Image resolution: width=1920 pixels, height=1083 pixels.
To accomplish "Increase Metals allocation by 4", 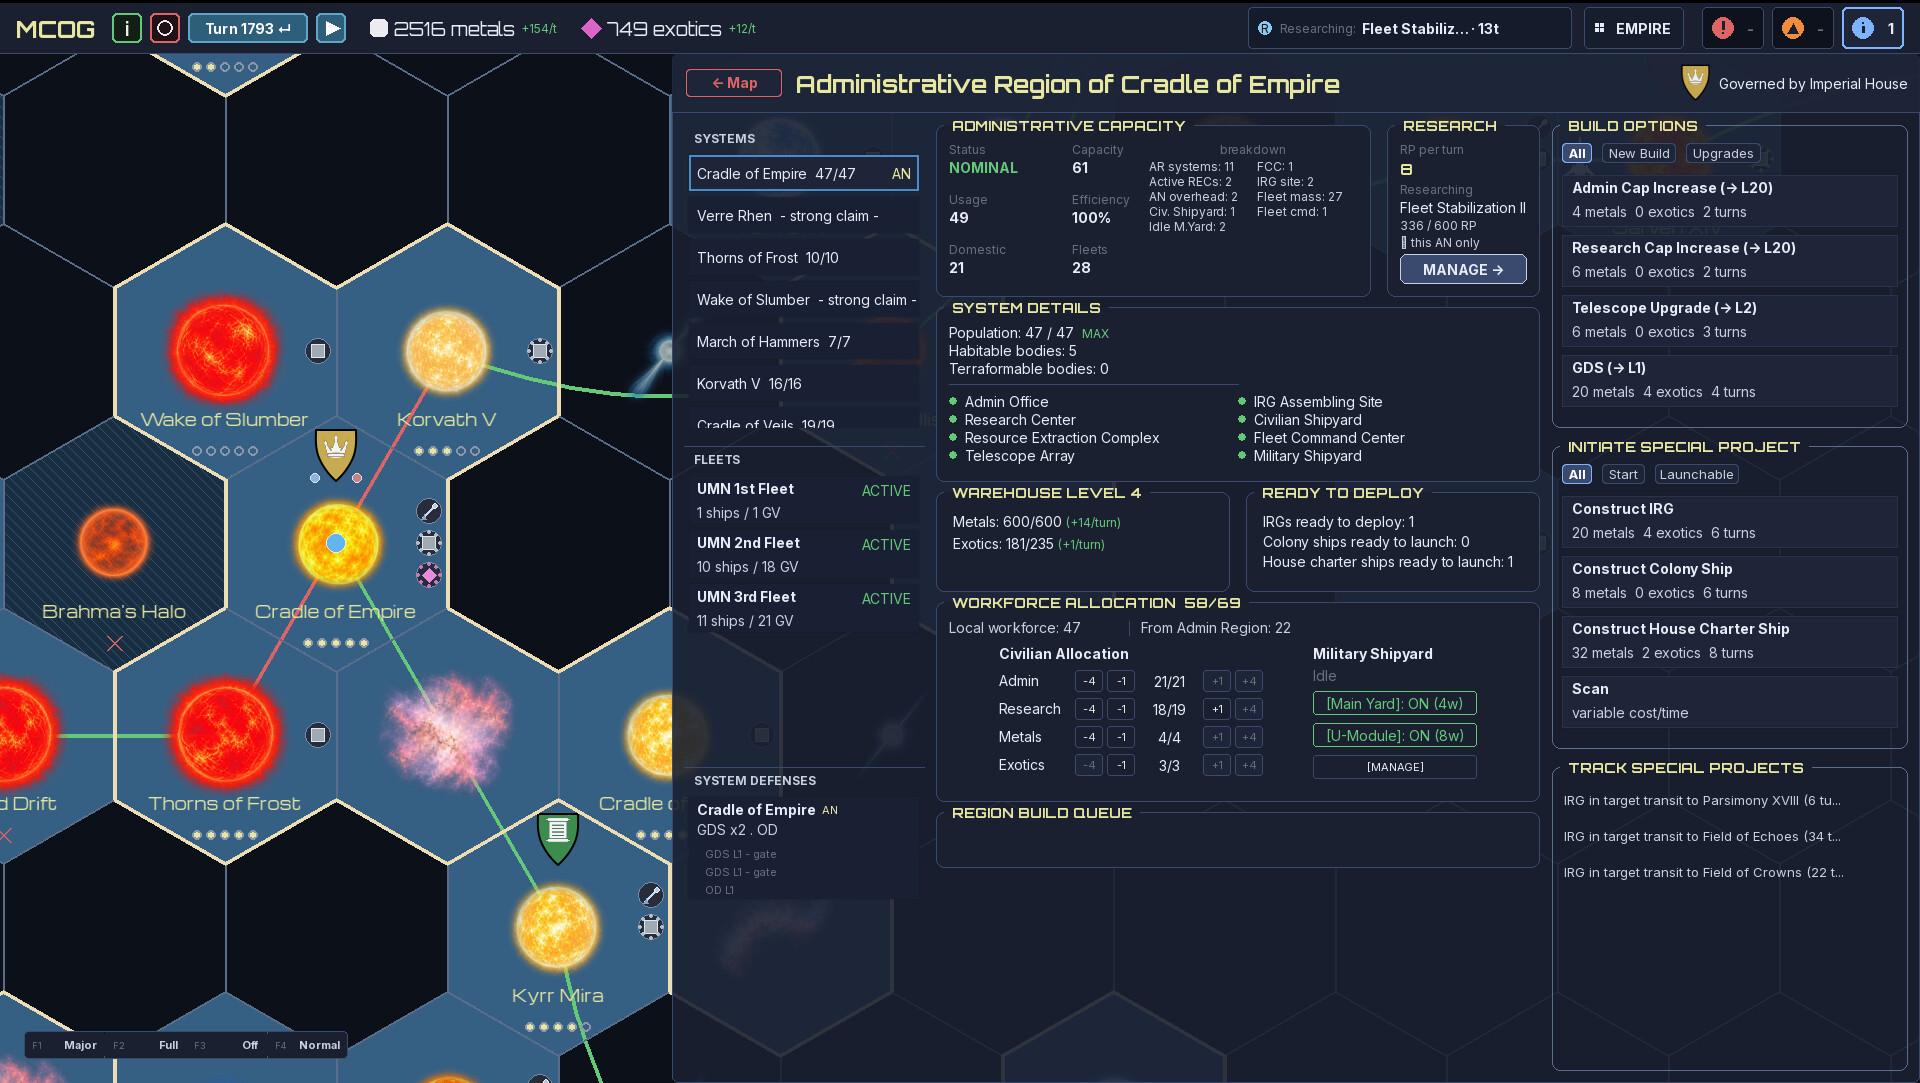I will click(x=1249, y=738).
